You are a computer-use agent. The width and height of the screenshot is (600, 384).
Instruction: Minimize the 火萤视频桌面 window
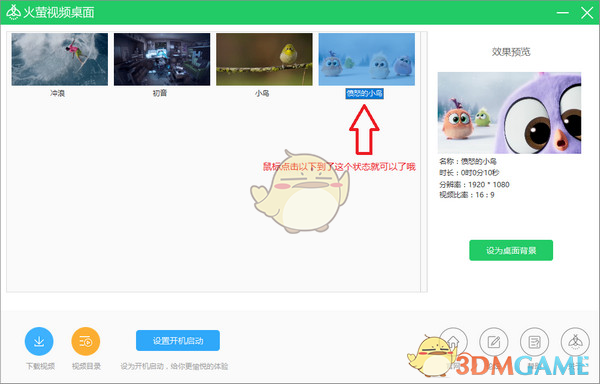(562, 13)
